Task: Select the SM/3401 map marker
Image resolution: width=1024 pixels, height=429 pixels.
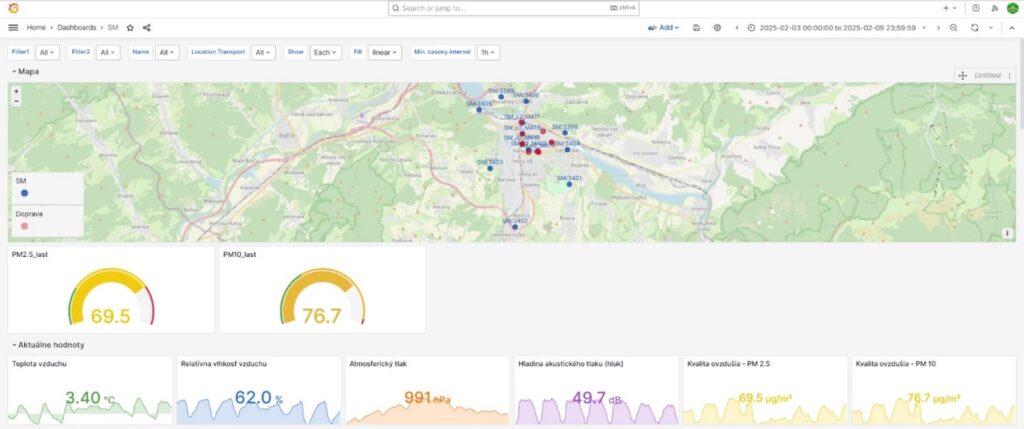Action: [x=569, y=184]
